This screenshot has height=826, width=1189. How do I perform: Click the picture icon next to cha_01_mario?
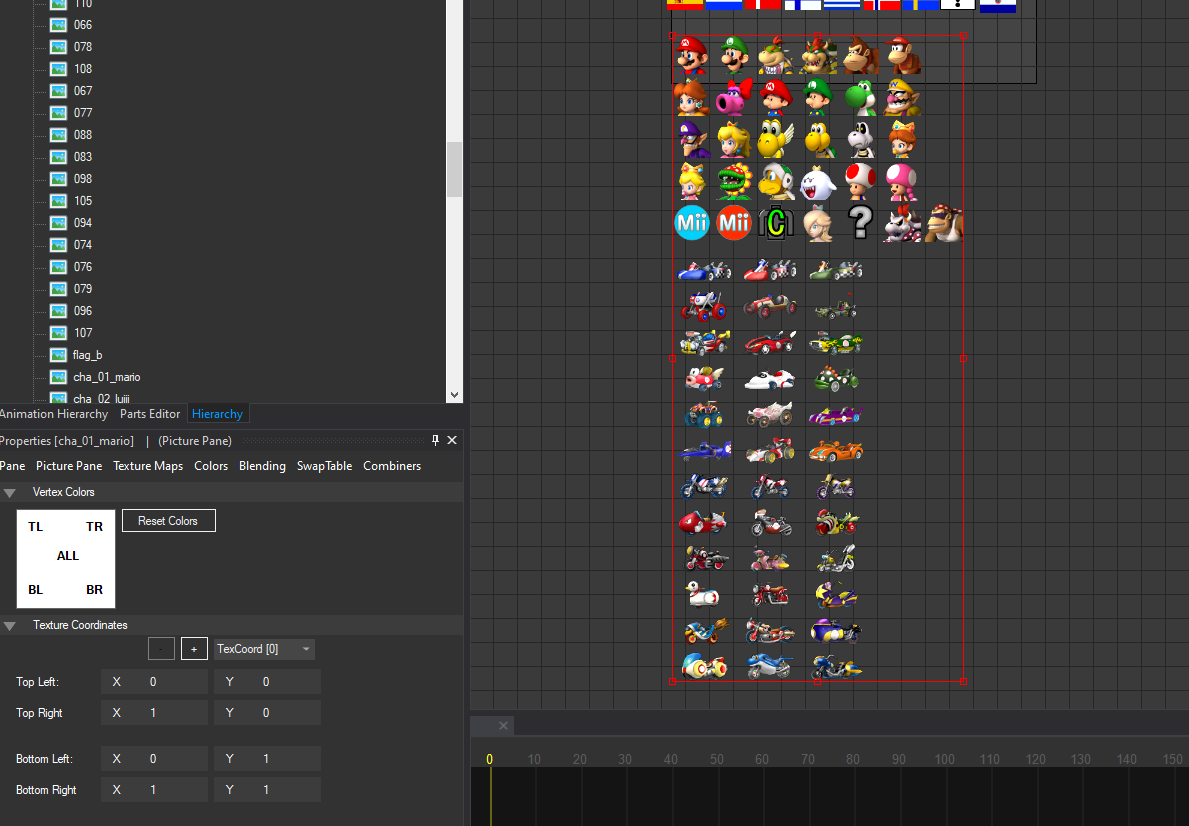coord(57,377)
